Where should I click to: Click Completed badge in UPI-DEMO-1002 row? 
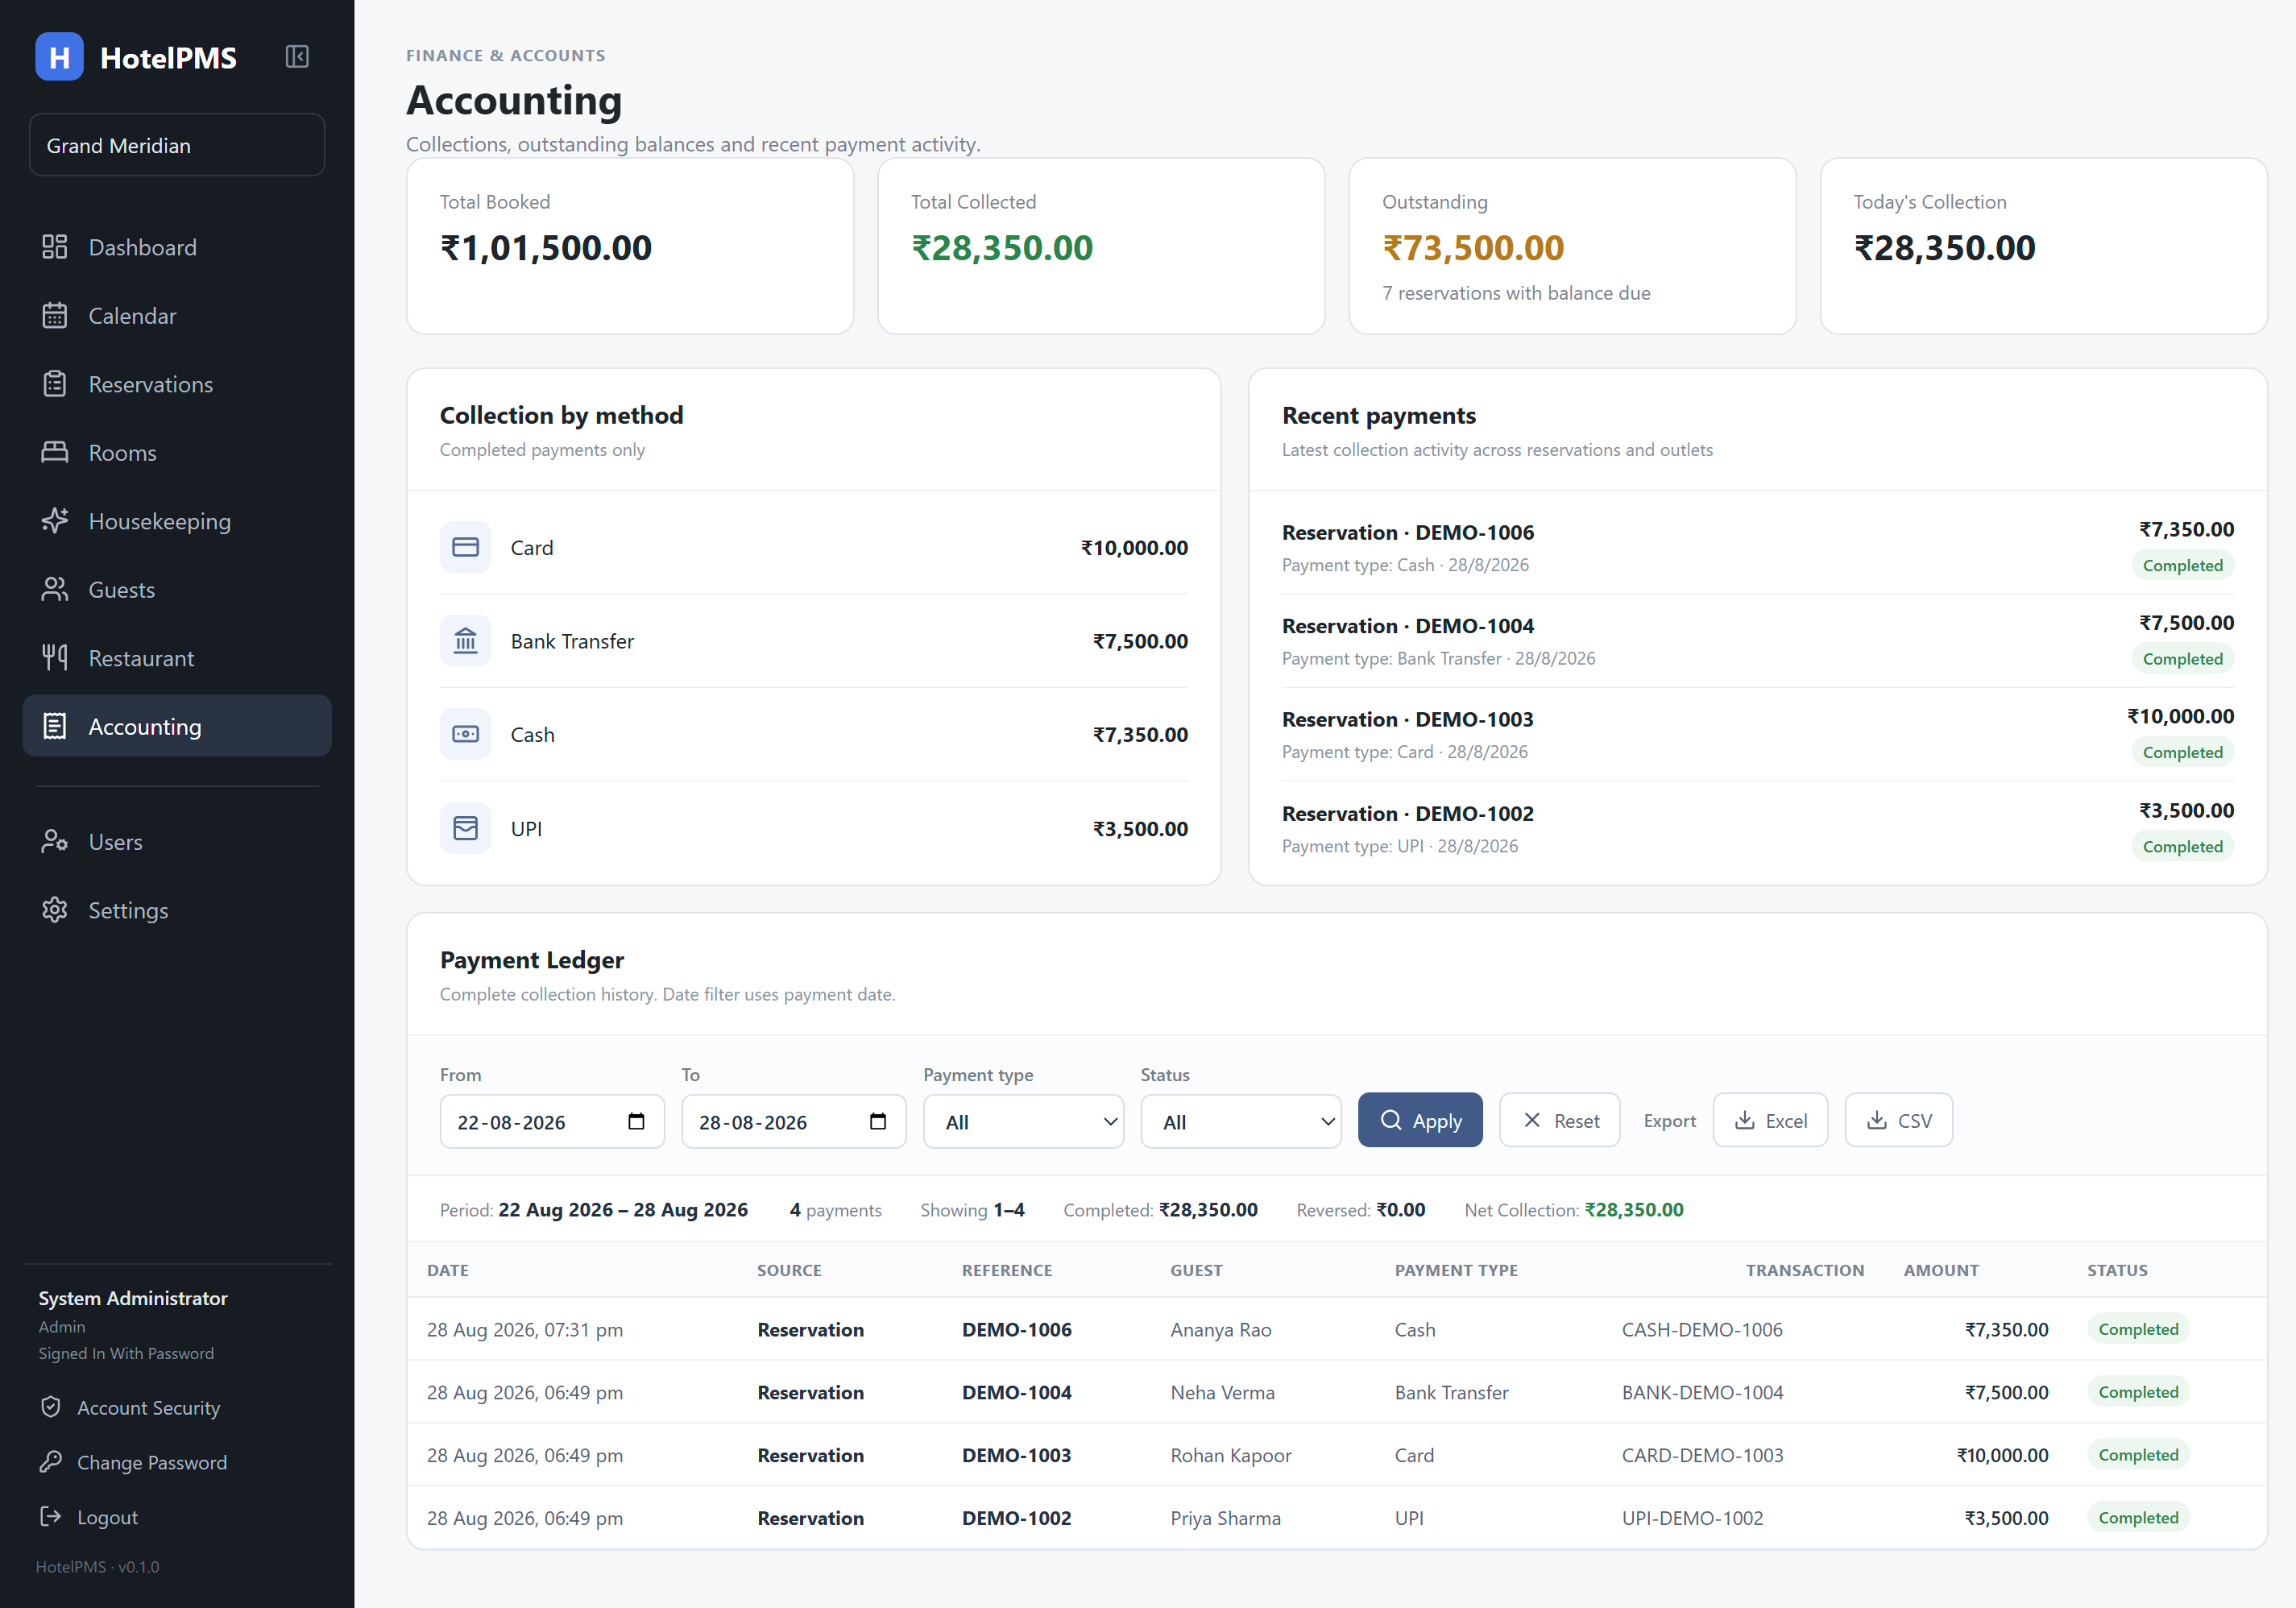2138,1517
